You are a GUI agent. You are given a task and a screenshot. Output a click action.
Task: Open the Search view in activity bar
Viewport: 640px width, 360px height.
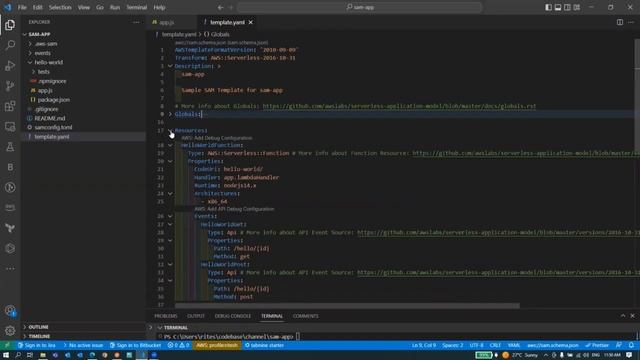point(10,45)
